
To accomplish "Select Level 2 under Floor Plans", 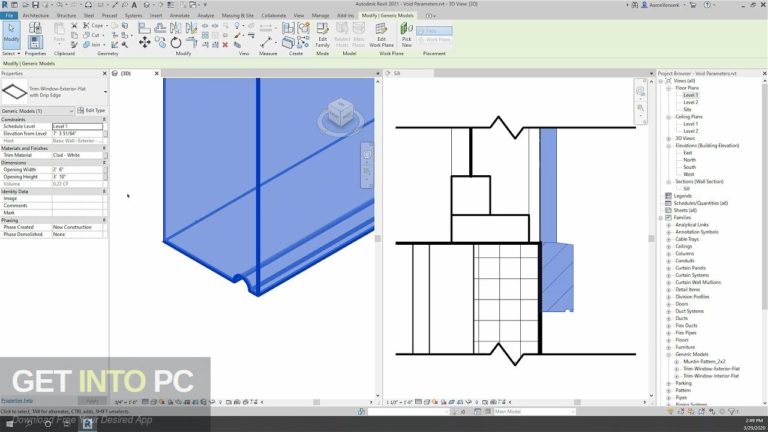I will [x=691, y=102].
